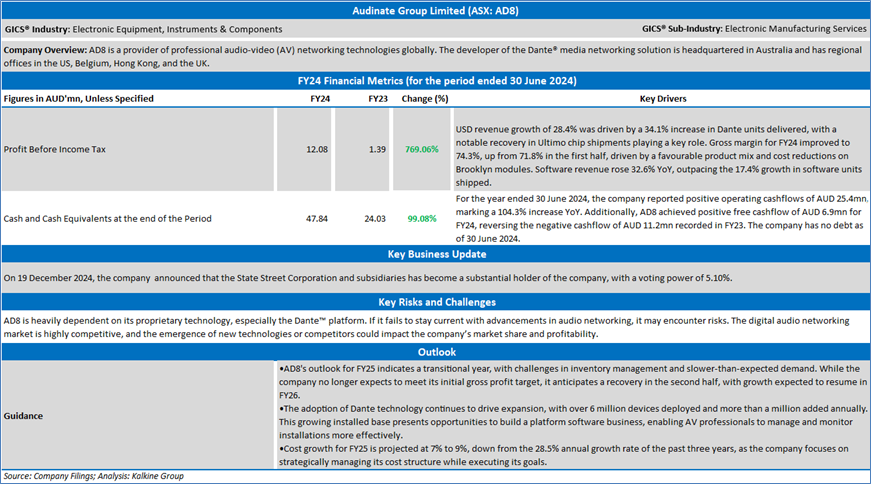Click the 'Key Business Update' header bar
Image resolution: width=871 pixels, height=484 pixels.
[436, 254]
